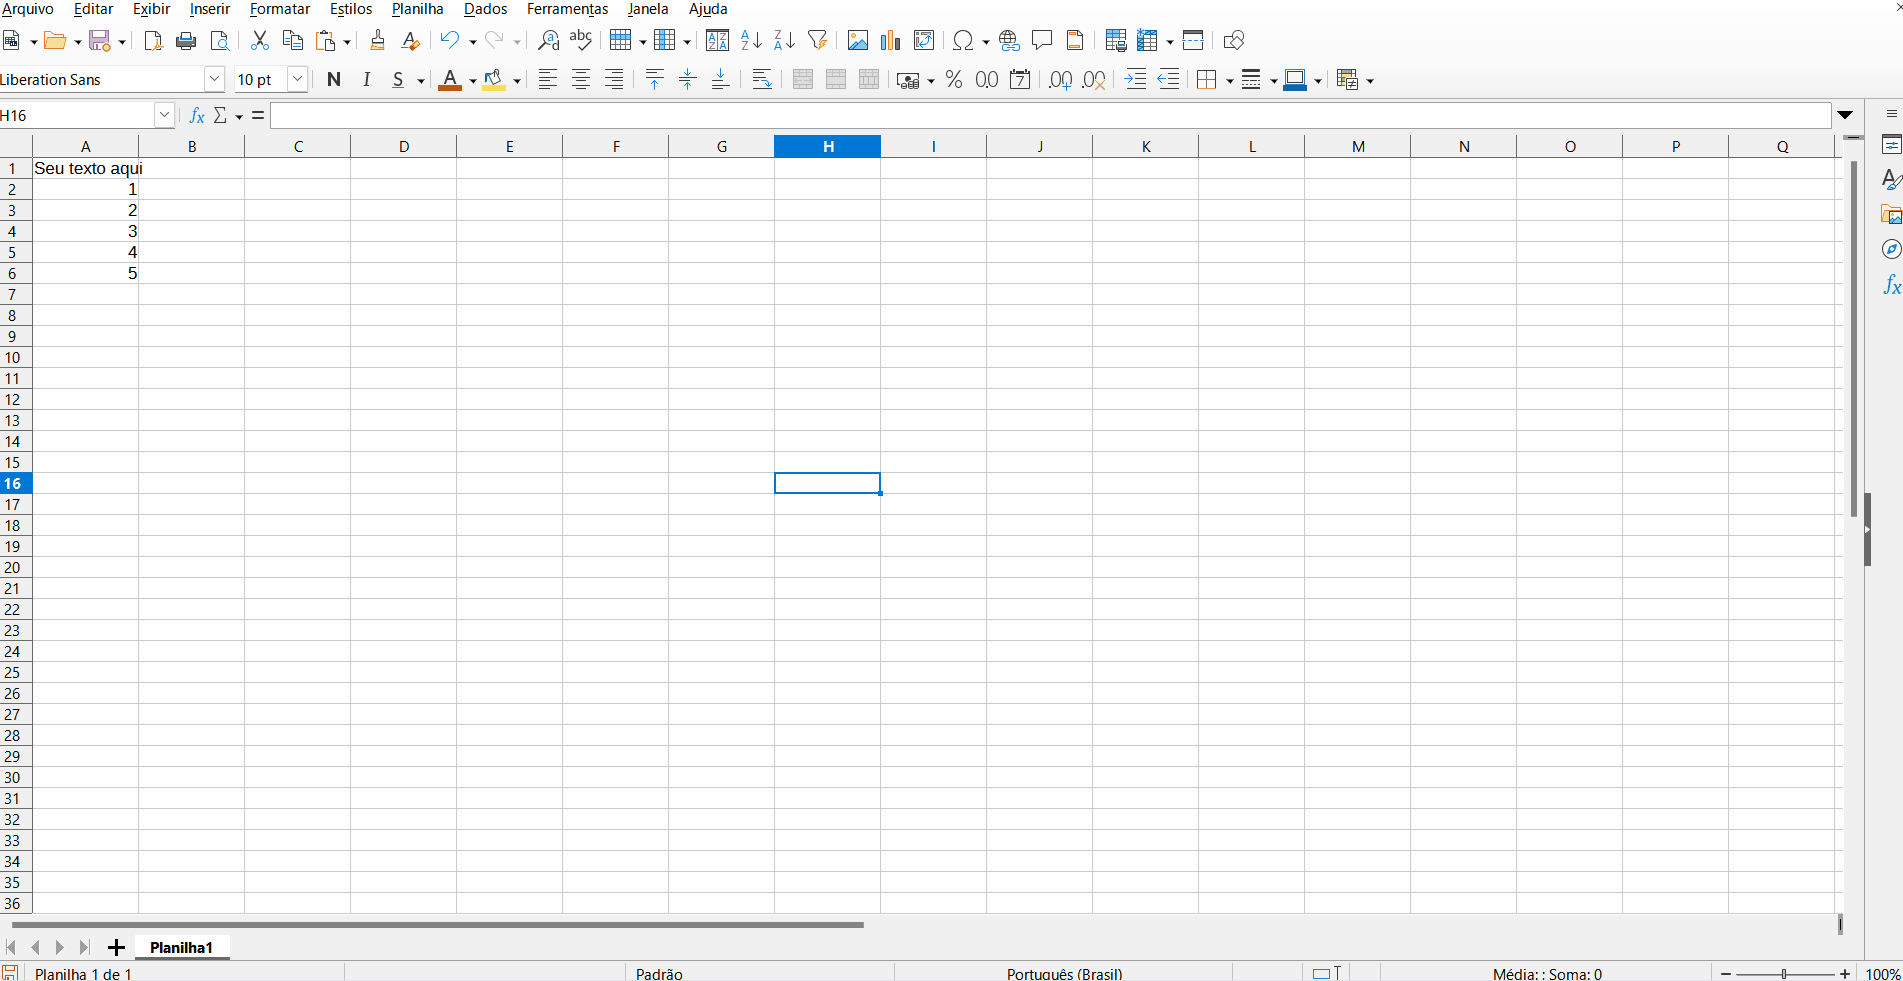Click the Format as Percent icon

[954, 80]
